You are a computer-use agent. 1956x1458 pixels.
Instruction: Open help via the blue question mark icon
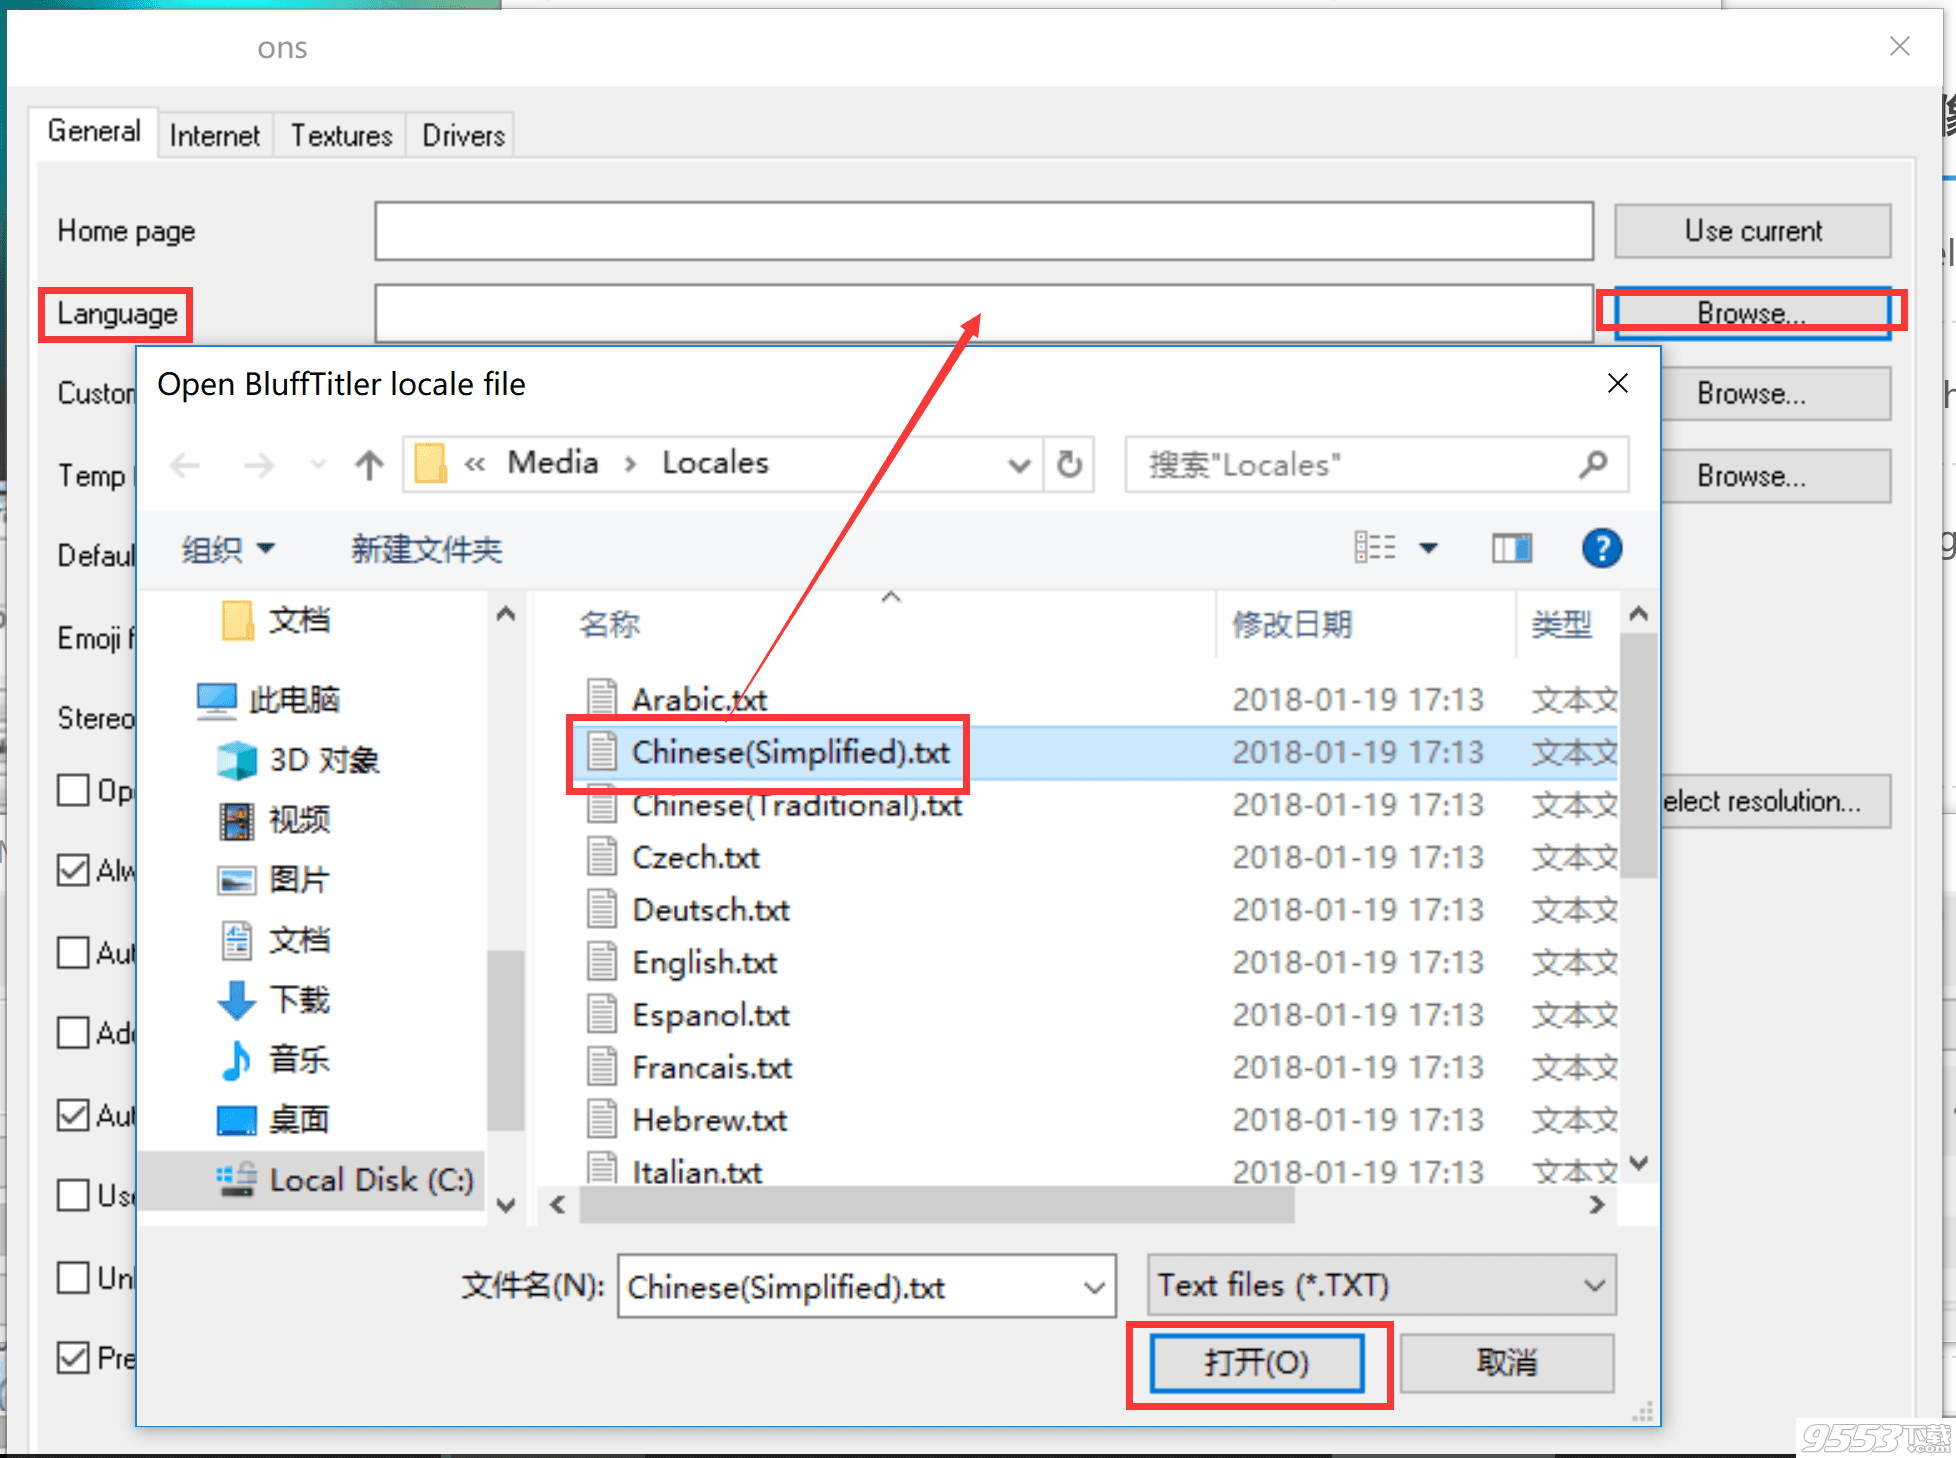click(x=1602, y=548)
